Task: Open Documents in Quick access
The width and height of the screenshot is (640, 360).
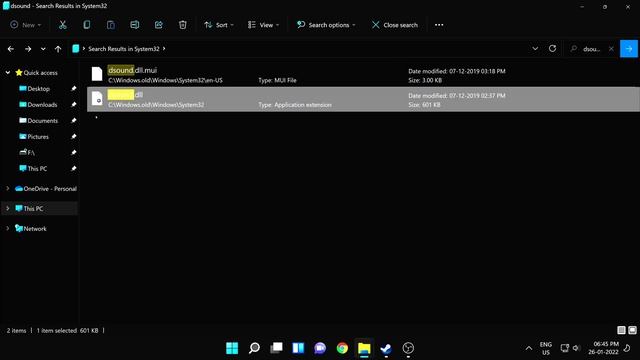Action: click(x=42, y=121)
